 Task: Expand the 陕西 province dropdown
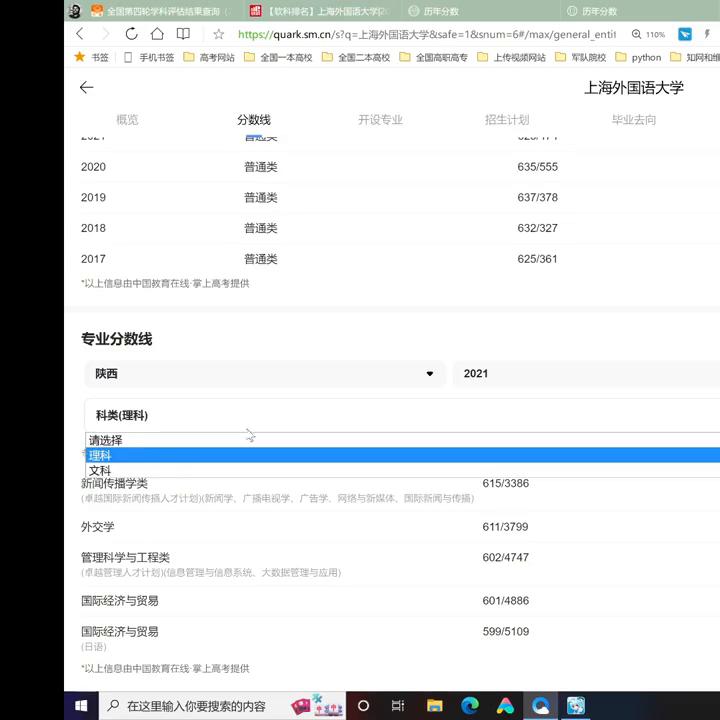265,374
